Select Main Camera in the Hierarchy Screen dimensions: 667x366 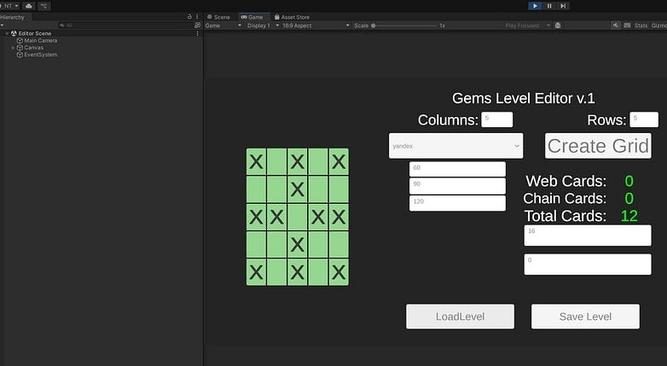40,40
